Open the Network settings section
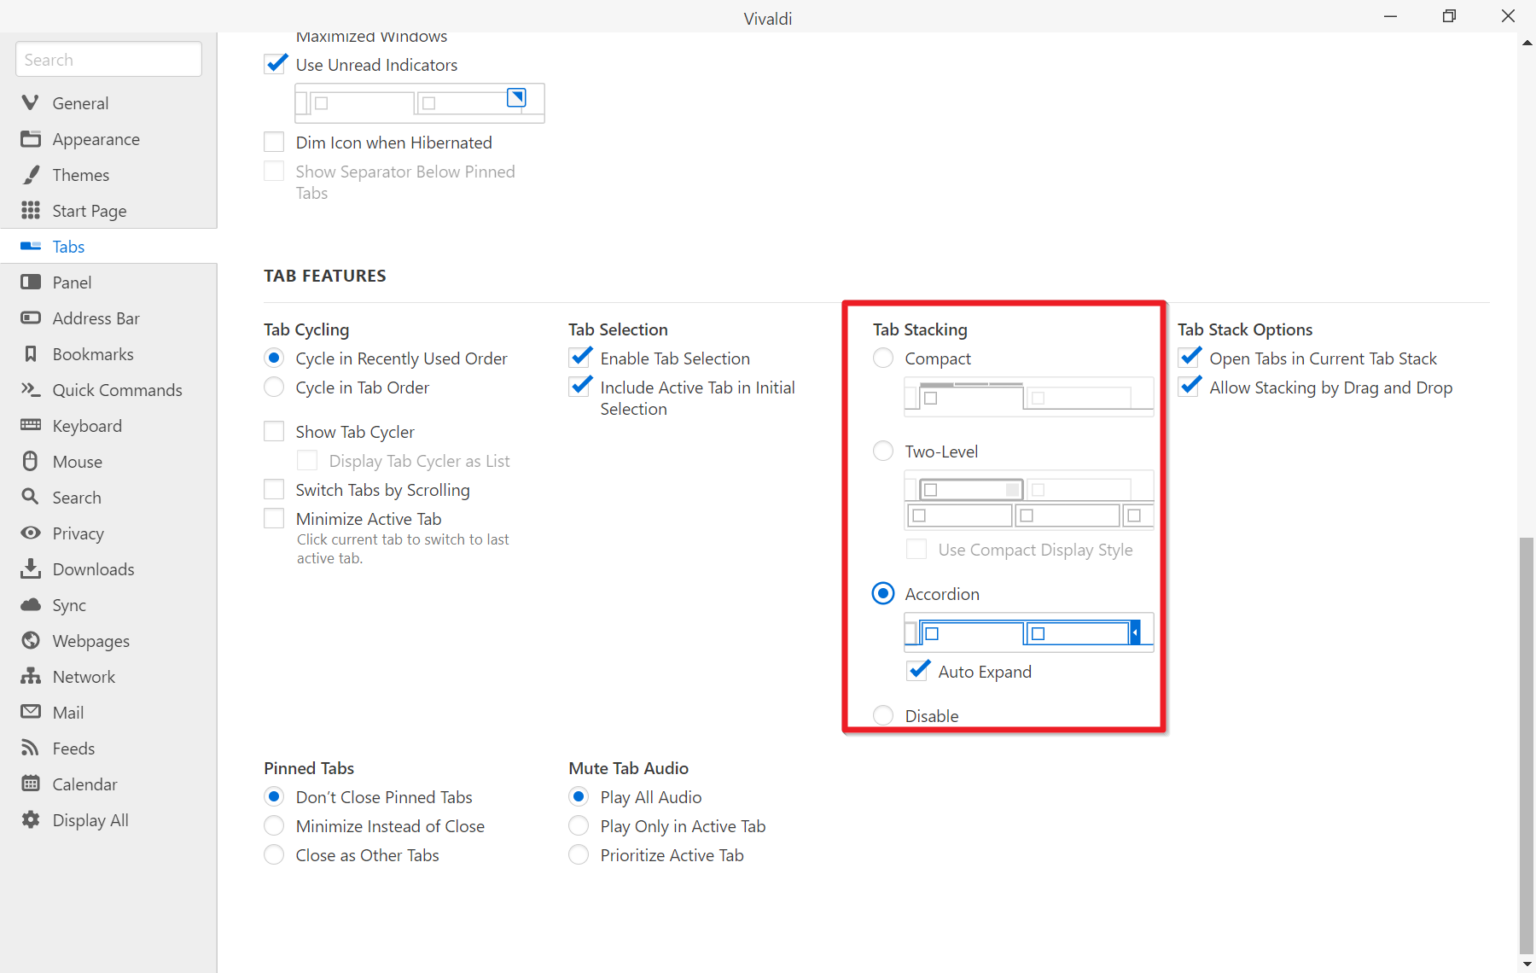1536x973 pixels. 83,676
